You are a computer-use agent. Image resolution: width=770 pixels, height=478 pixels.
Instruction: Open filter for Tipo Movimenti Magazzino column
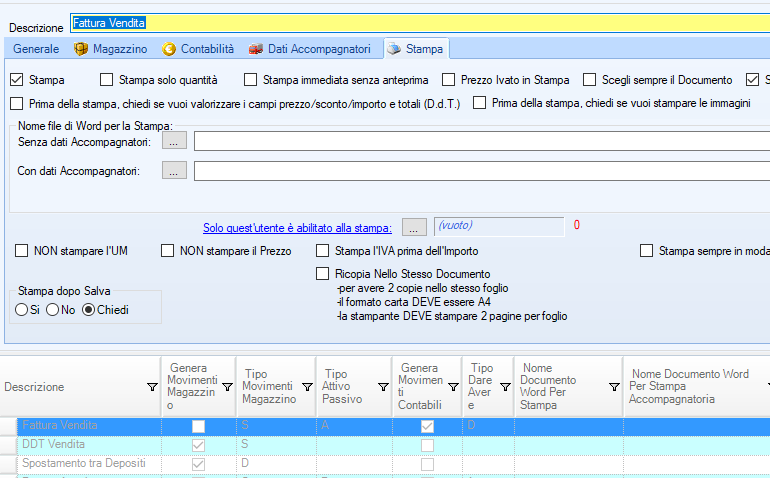[x=305, y=387]
